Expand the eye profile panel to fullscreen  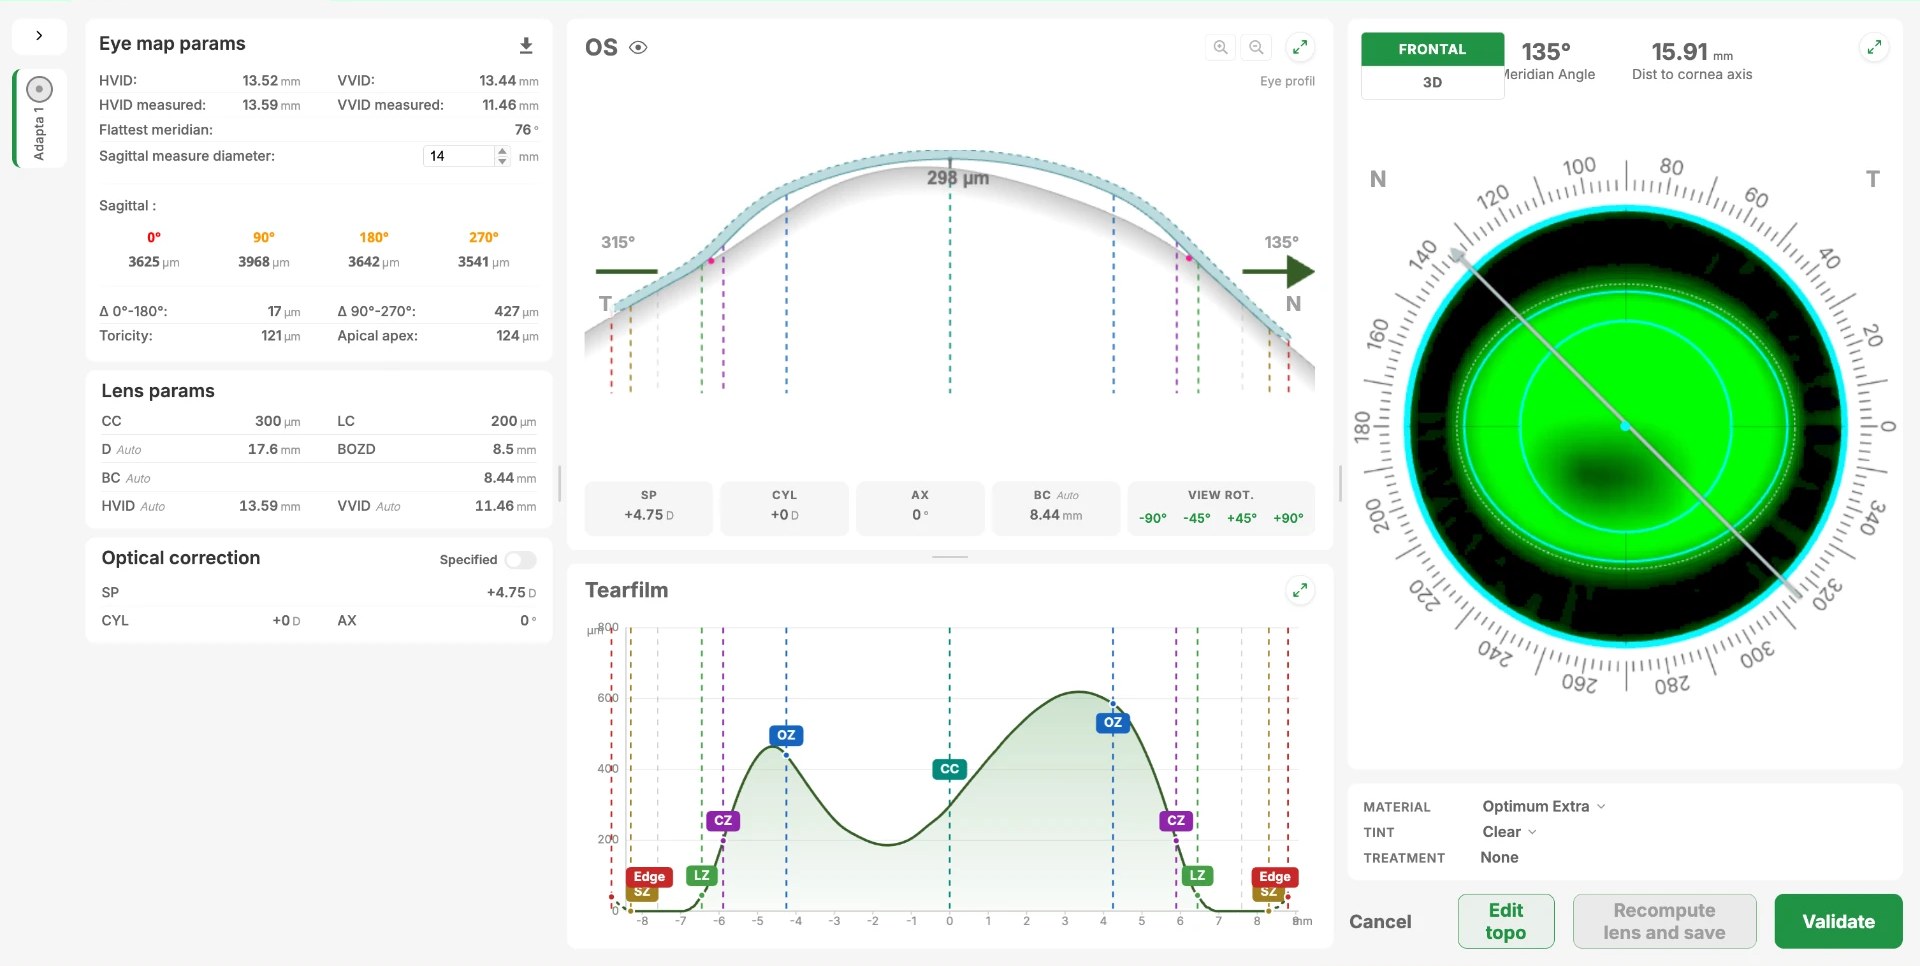point(1299,47)
